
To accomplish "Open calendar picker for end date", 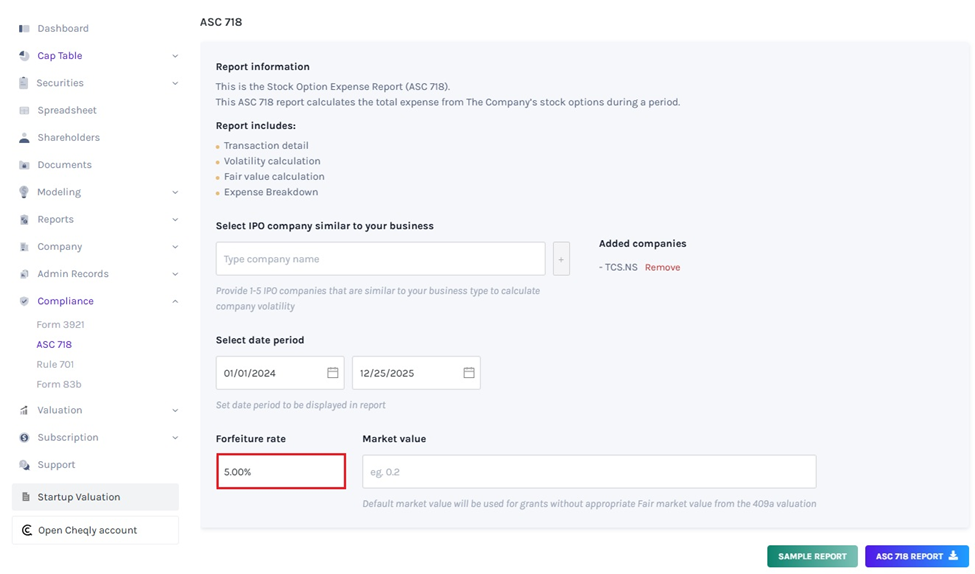I will [x=468, y=373].
